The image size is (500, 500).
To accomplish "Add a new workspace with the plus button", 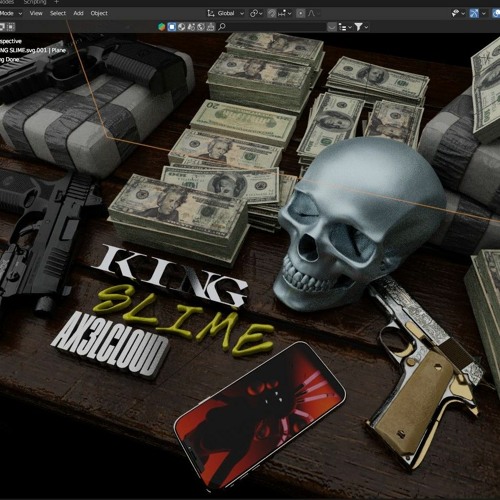I will point(56,2).
